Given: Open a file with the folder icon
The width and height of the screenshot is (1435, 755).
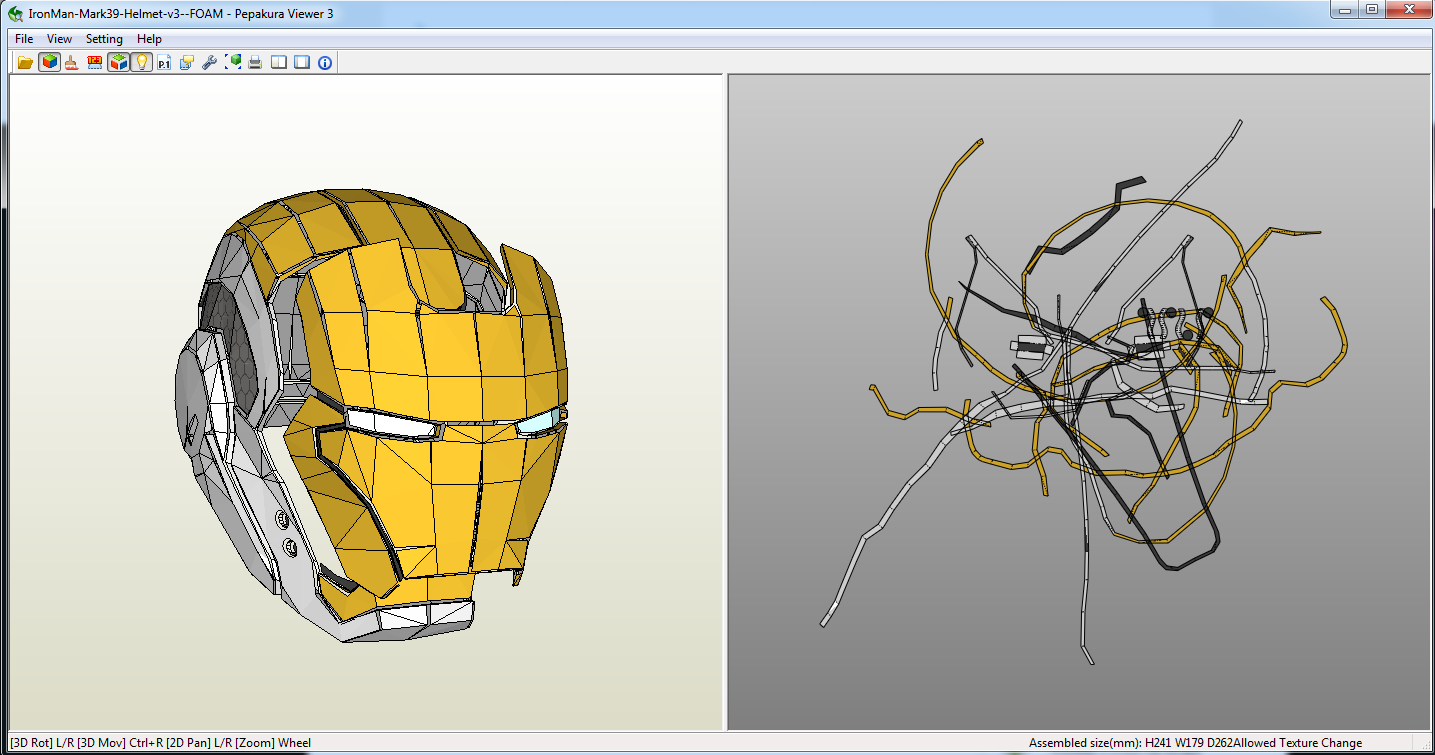Looking at the screenshot, I should pyautogui.click(x=26, y=62).
